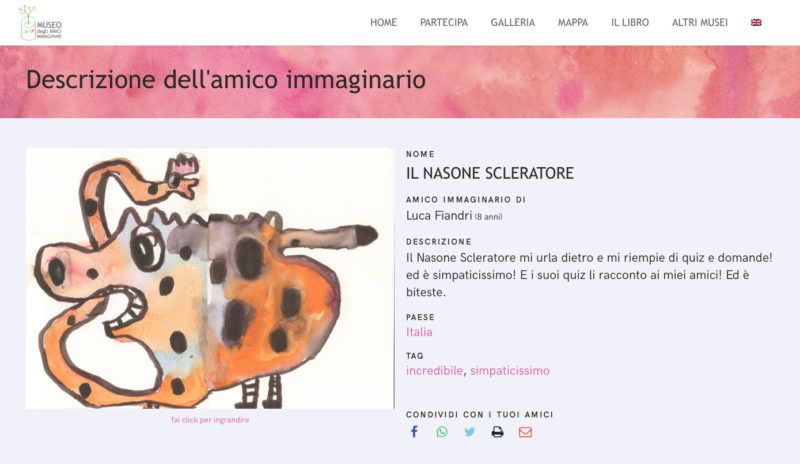Viewport: 800px width, 464px height.
Task: Open the simpaticissimo tag link
Action: point(510,371)
